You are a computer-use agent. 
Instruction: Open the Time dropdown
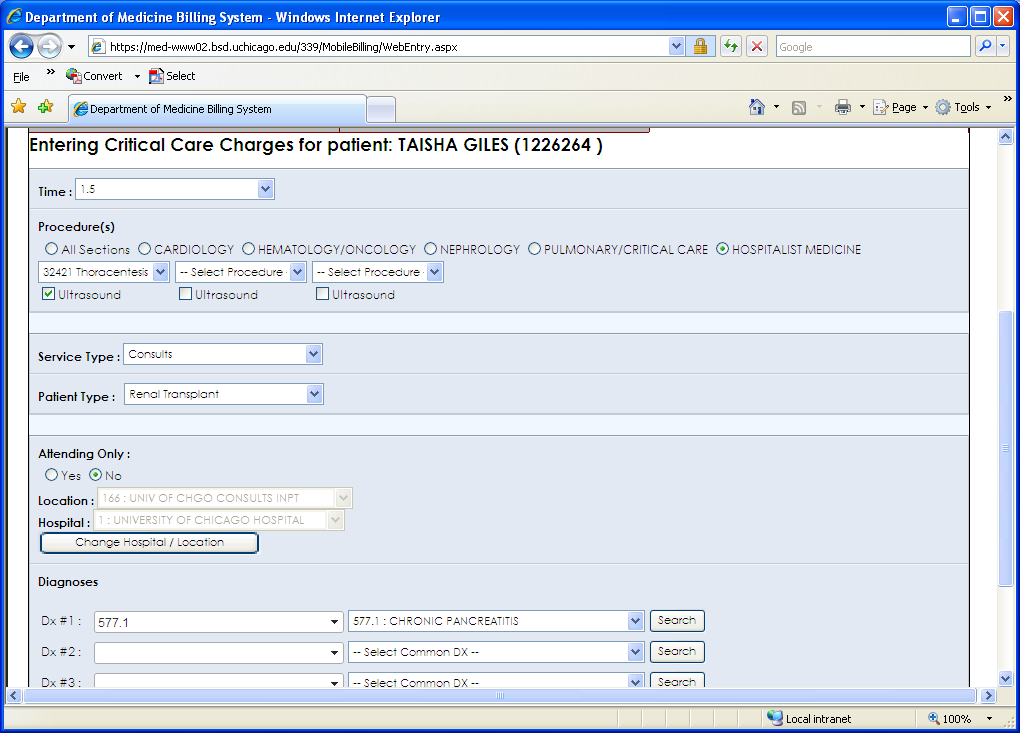[265, 189]
